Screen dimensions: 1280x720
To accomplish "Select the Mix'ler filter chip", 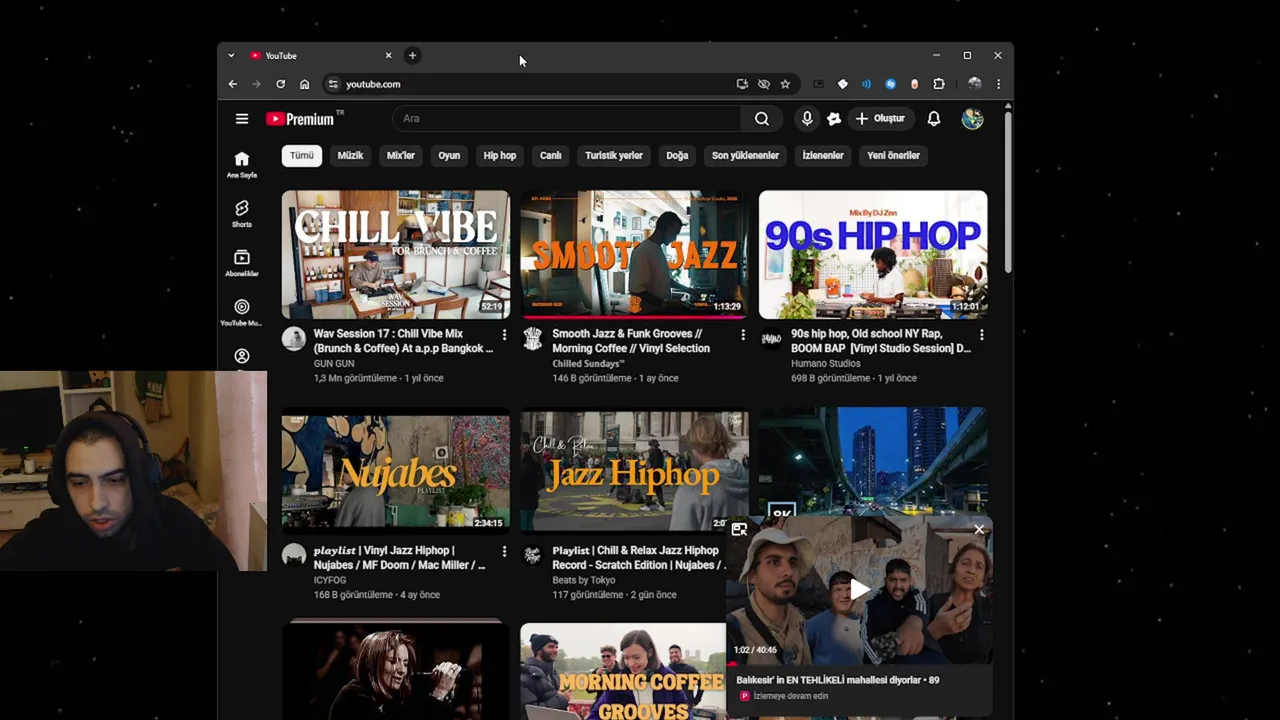I will coord(401,155).
